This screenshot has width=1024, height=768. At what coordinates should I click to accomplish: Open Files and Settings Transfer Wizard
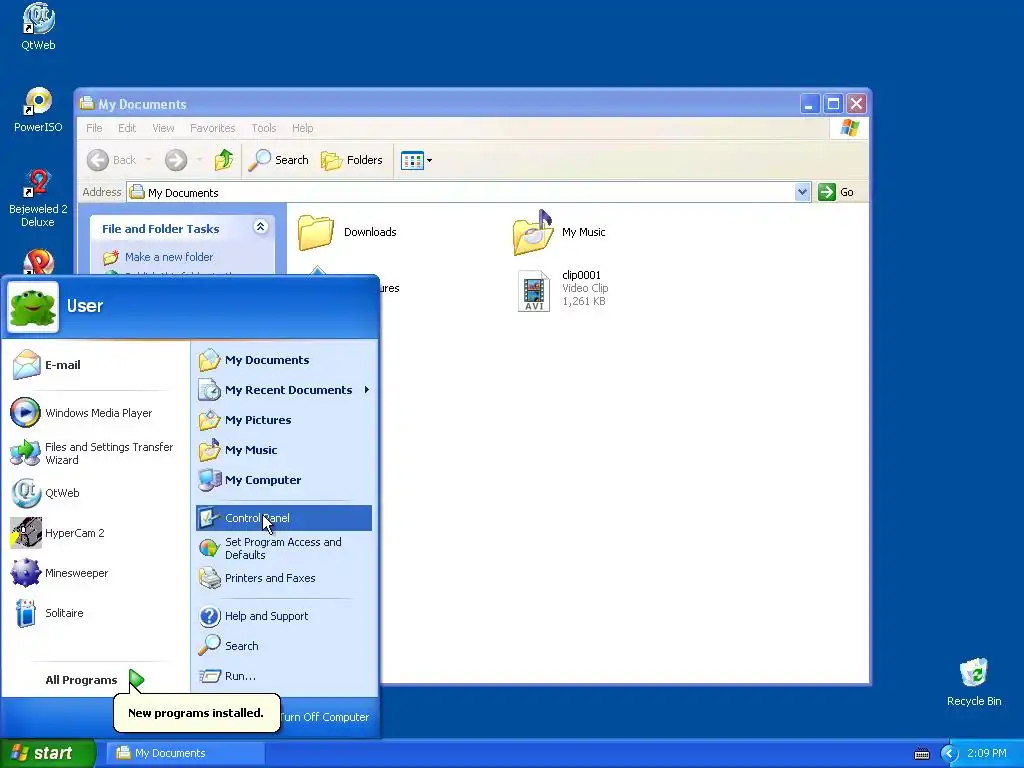93,453
